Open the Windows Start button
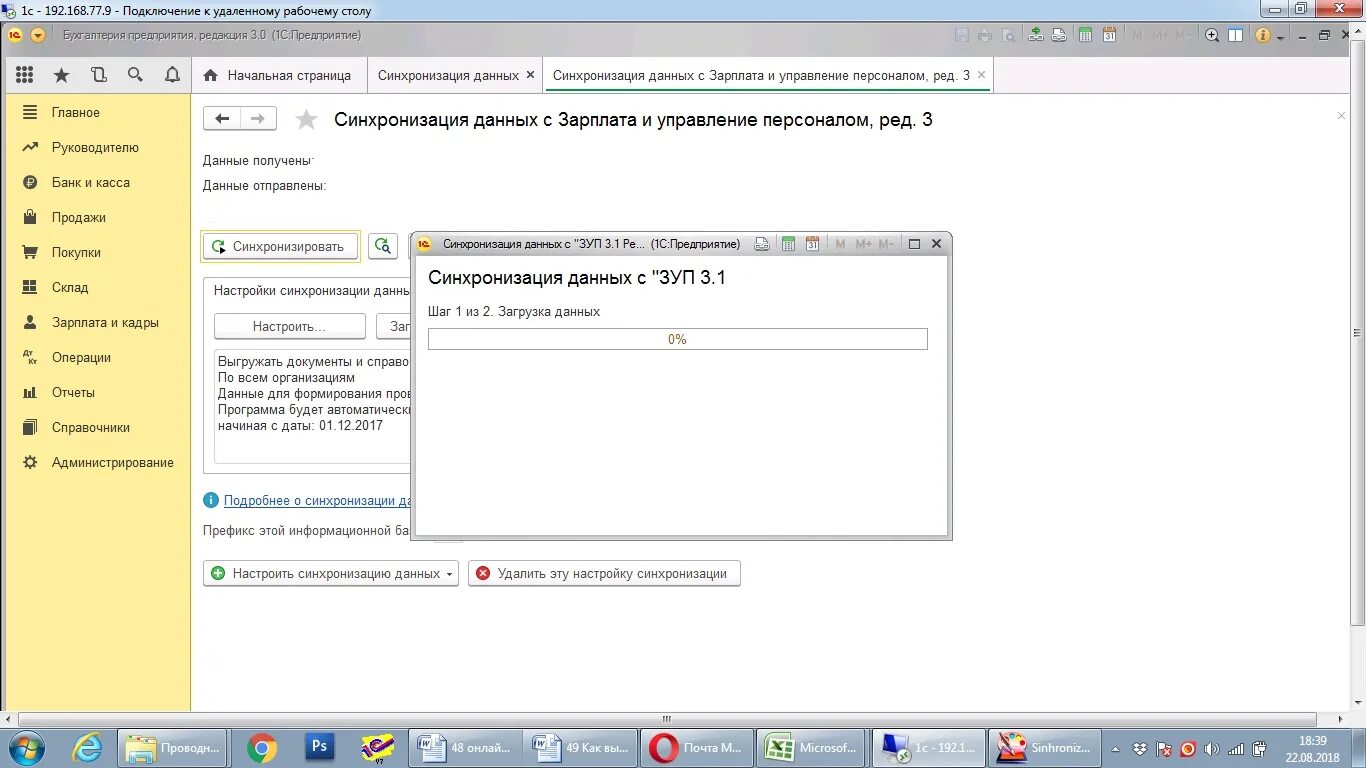1366x768 pixels. coord(25,747)
